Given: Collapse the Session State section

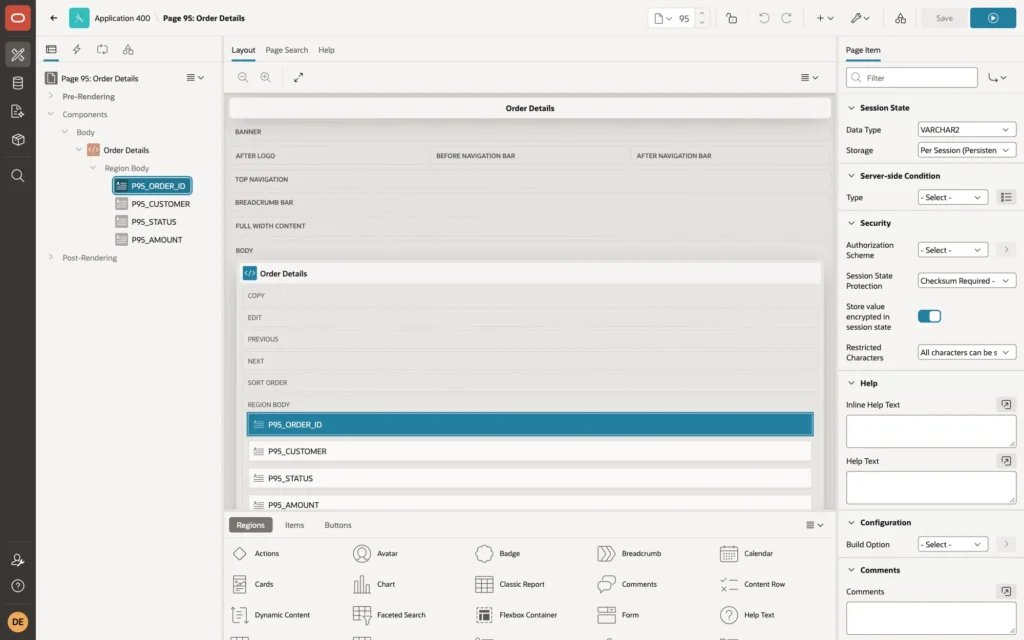Looking at the screenshot, I should (851, 108).
